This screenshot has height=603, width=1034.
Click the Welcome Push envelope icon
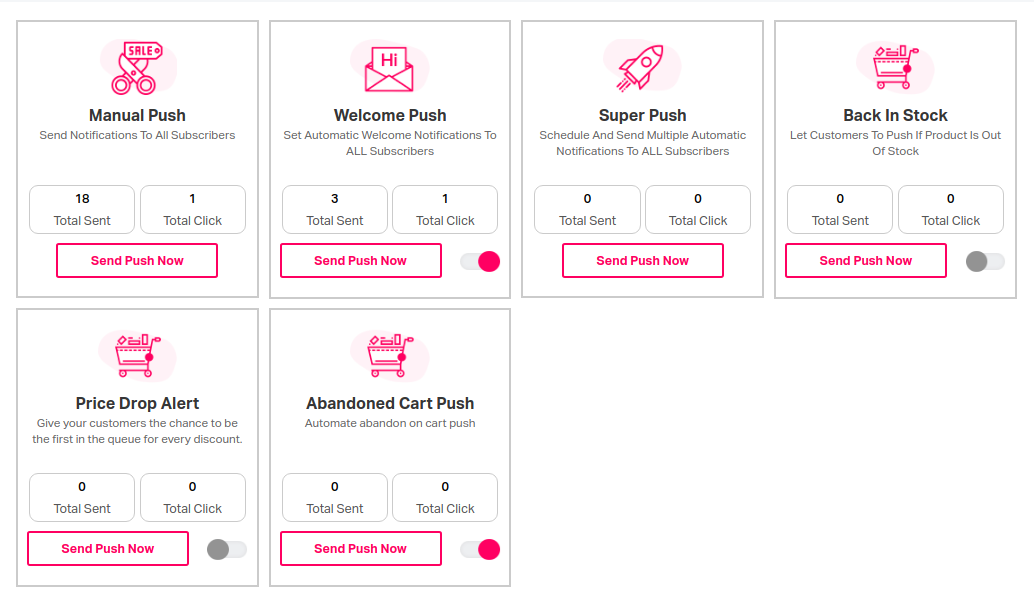click(x=390, y=68)
